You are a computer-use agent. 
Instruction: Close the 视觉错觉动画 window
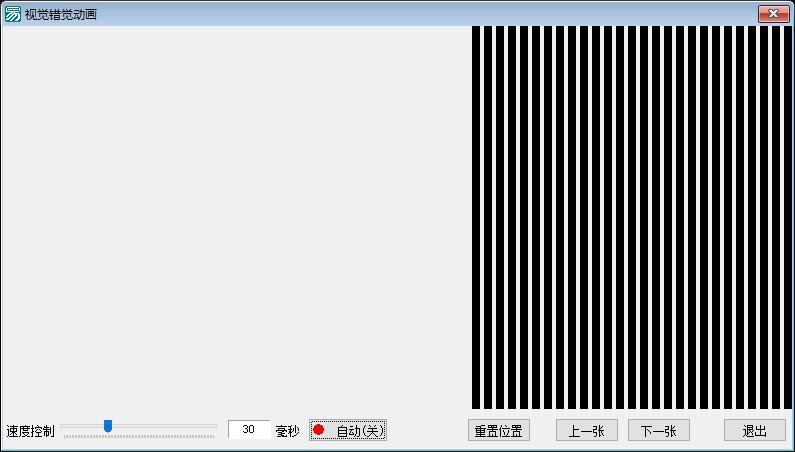pos(773,14)
